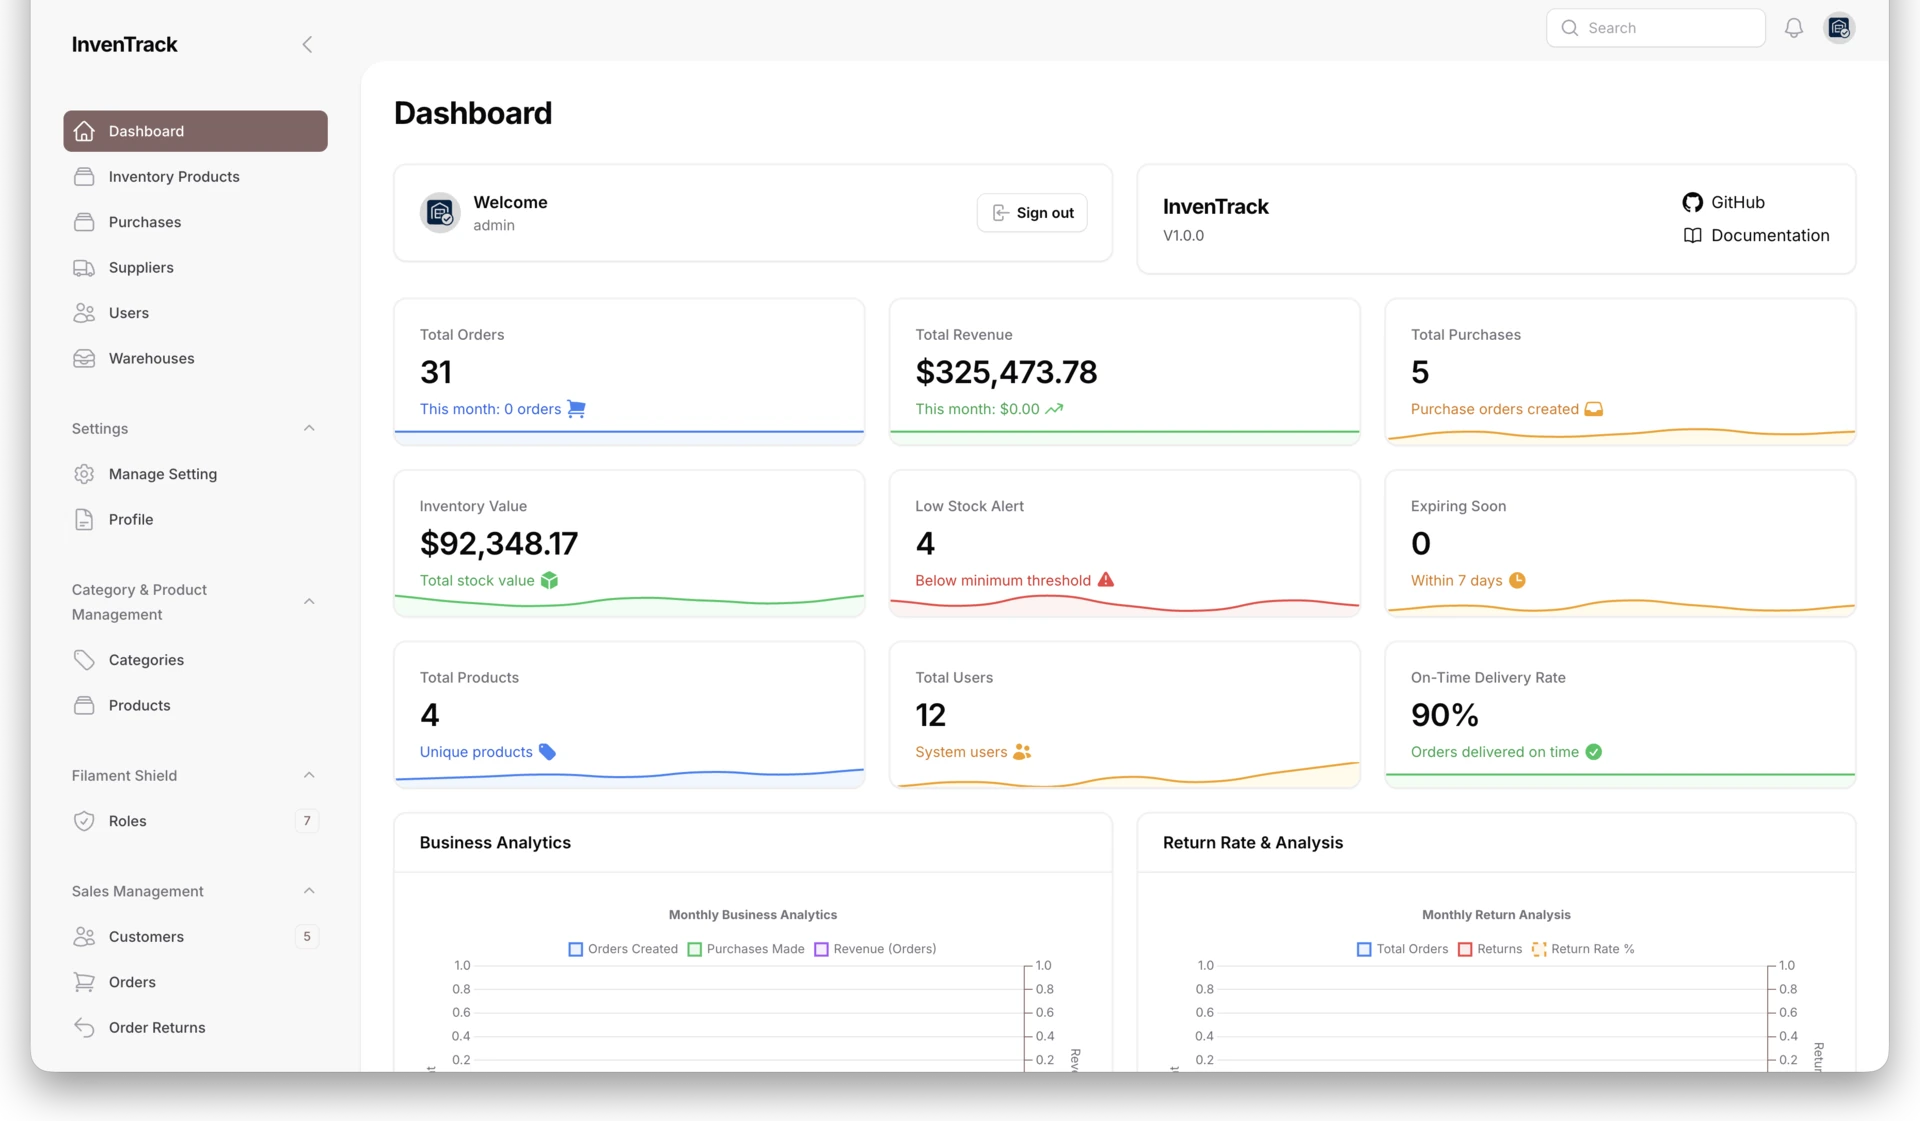Click 'This month: 0 orders' text
This screenshot has width=1920, height=1121.
coord(490,409)
